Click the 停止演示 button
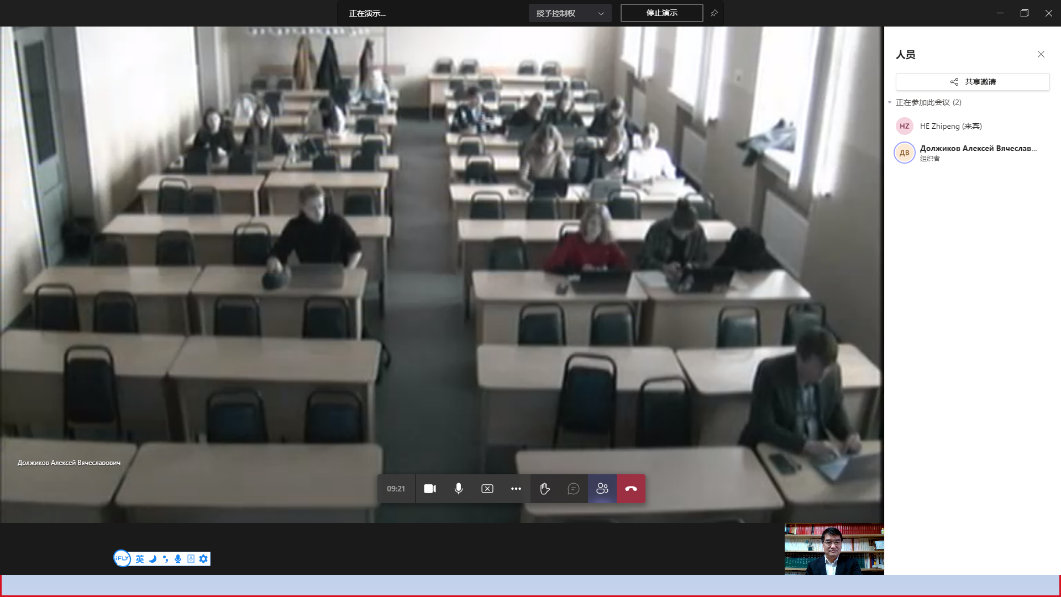 (x=661, y=13)
